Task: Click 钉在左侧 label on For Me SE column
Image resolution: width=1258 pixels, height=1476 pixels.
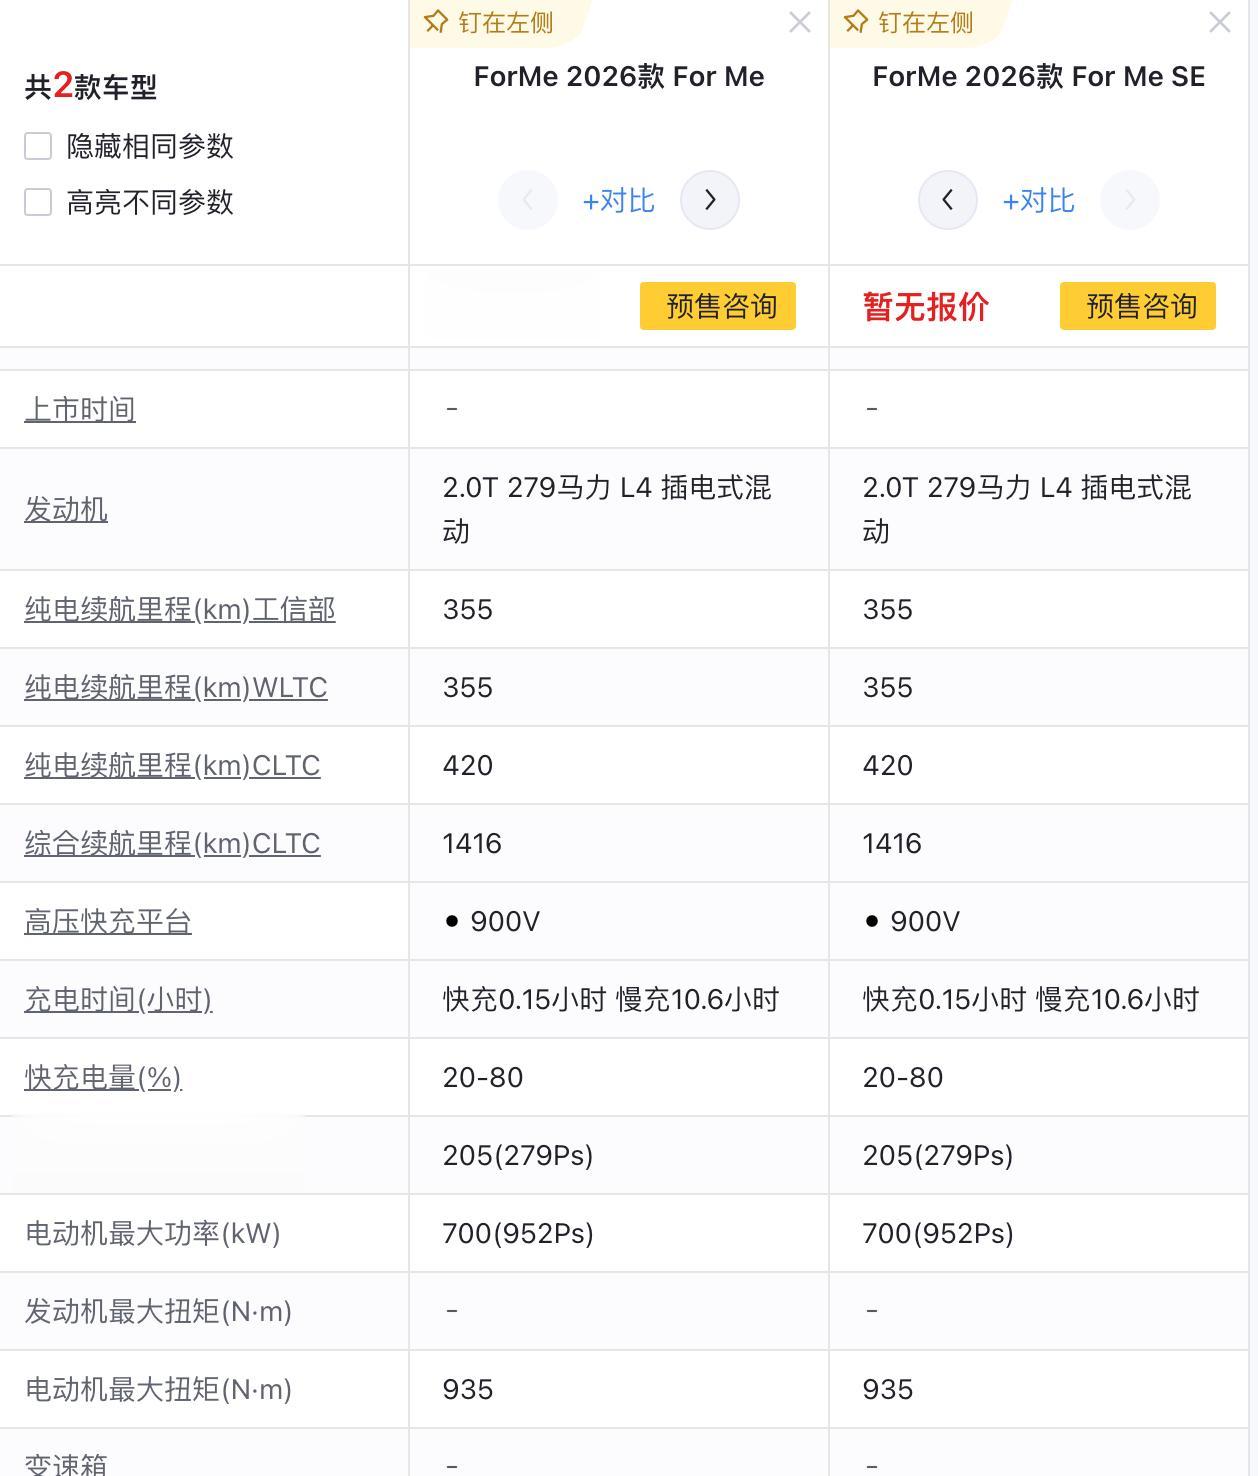Action: click(926, 23)
